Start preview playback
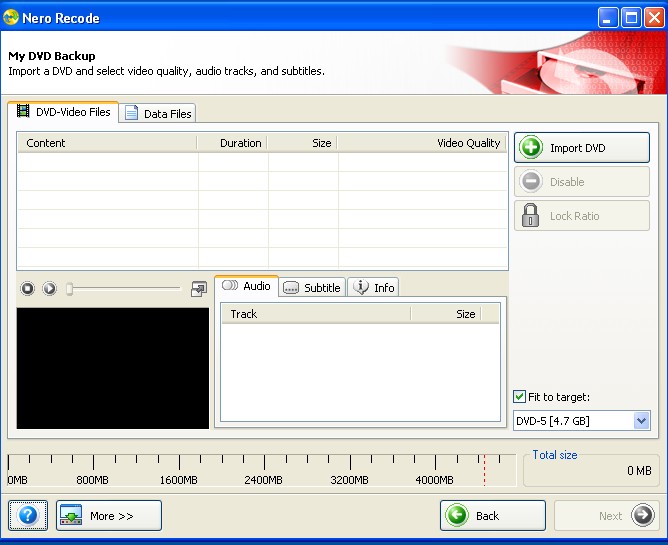Screen dimensions: 668x545 click(49, 288)
